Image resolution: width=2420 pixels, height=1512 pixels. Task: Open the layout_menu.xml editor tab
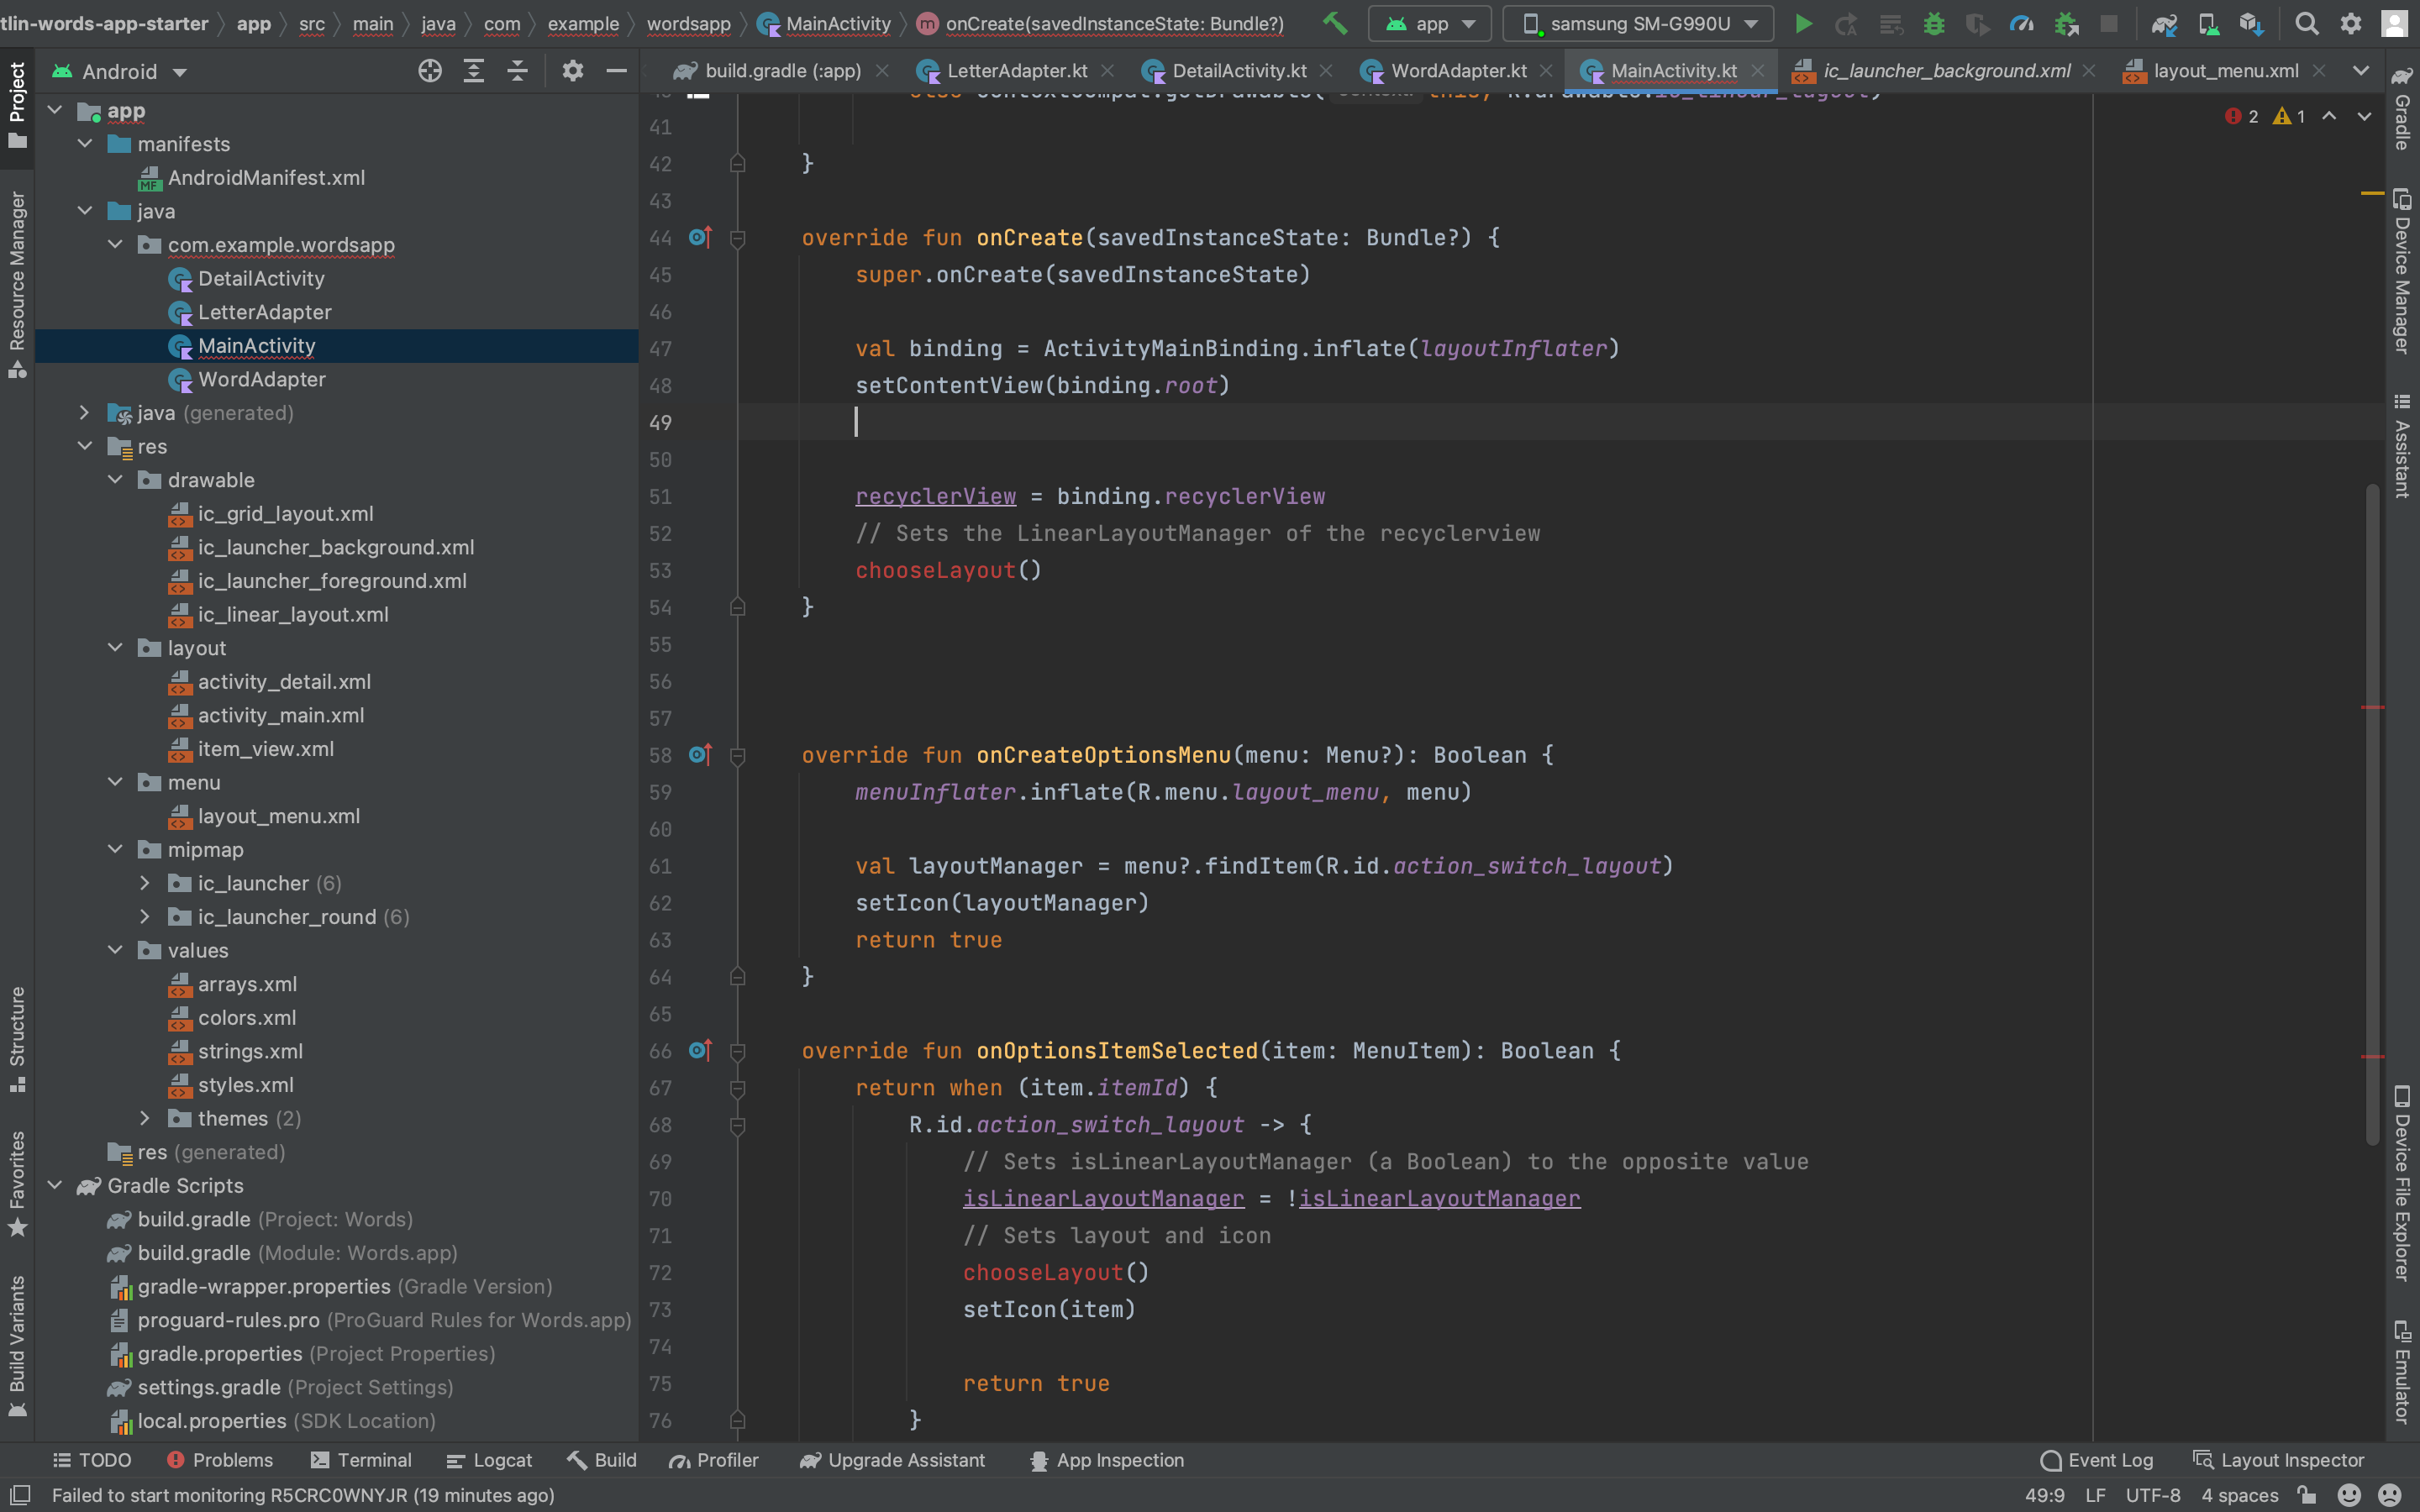[2225, 71]
